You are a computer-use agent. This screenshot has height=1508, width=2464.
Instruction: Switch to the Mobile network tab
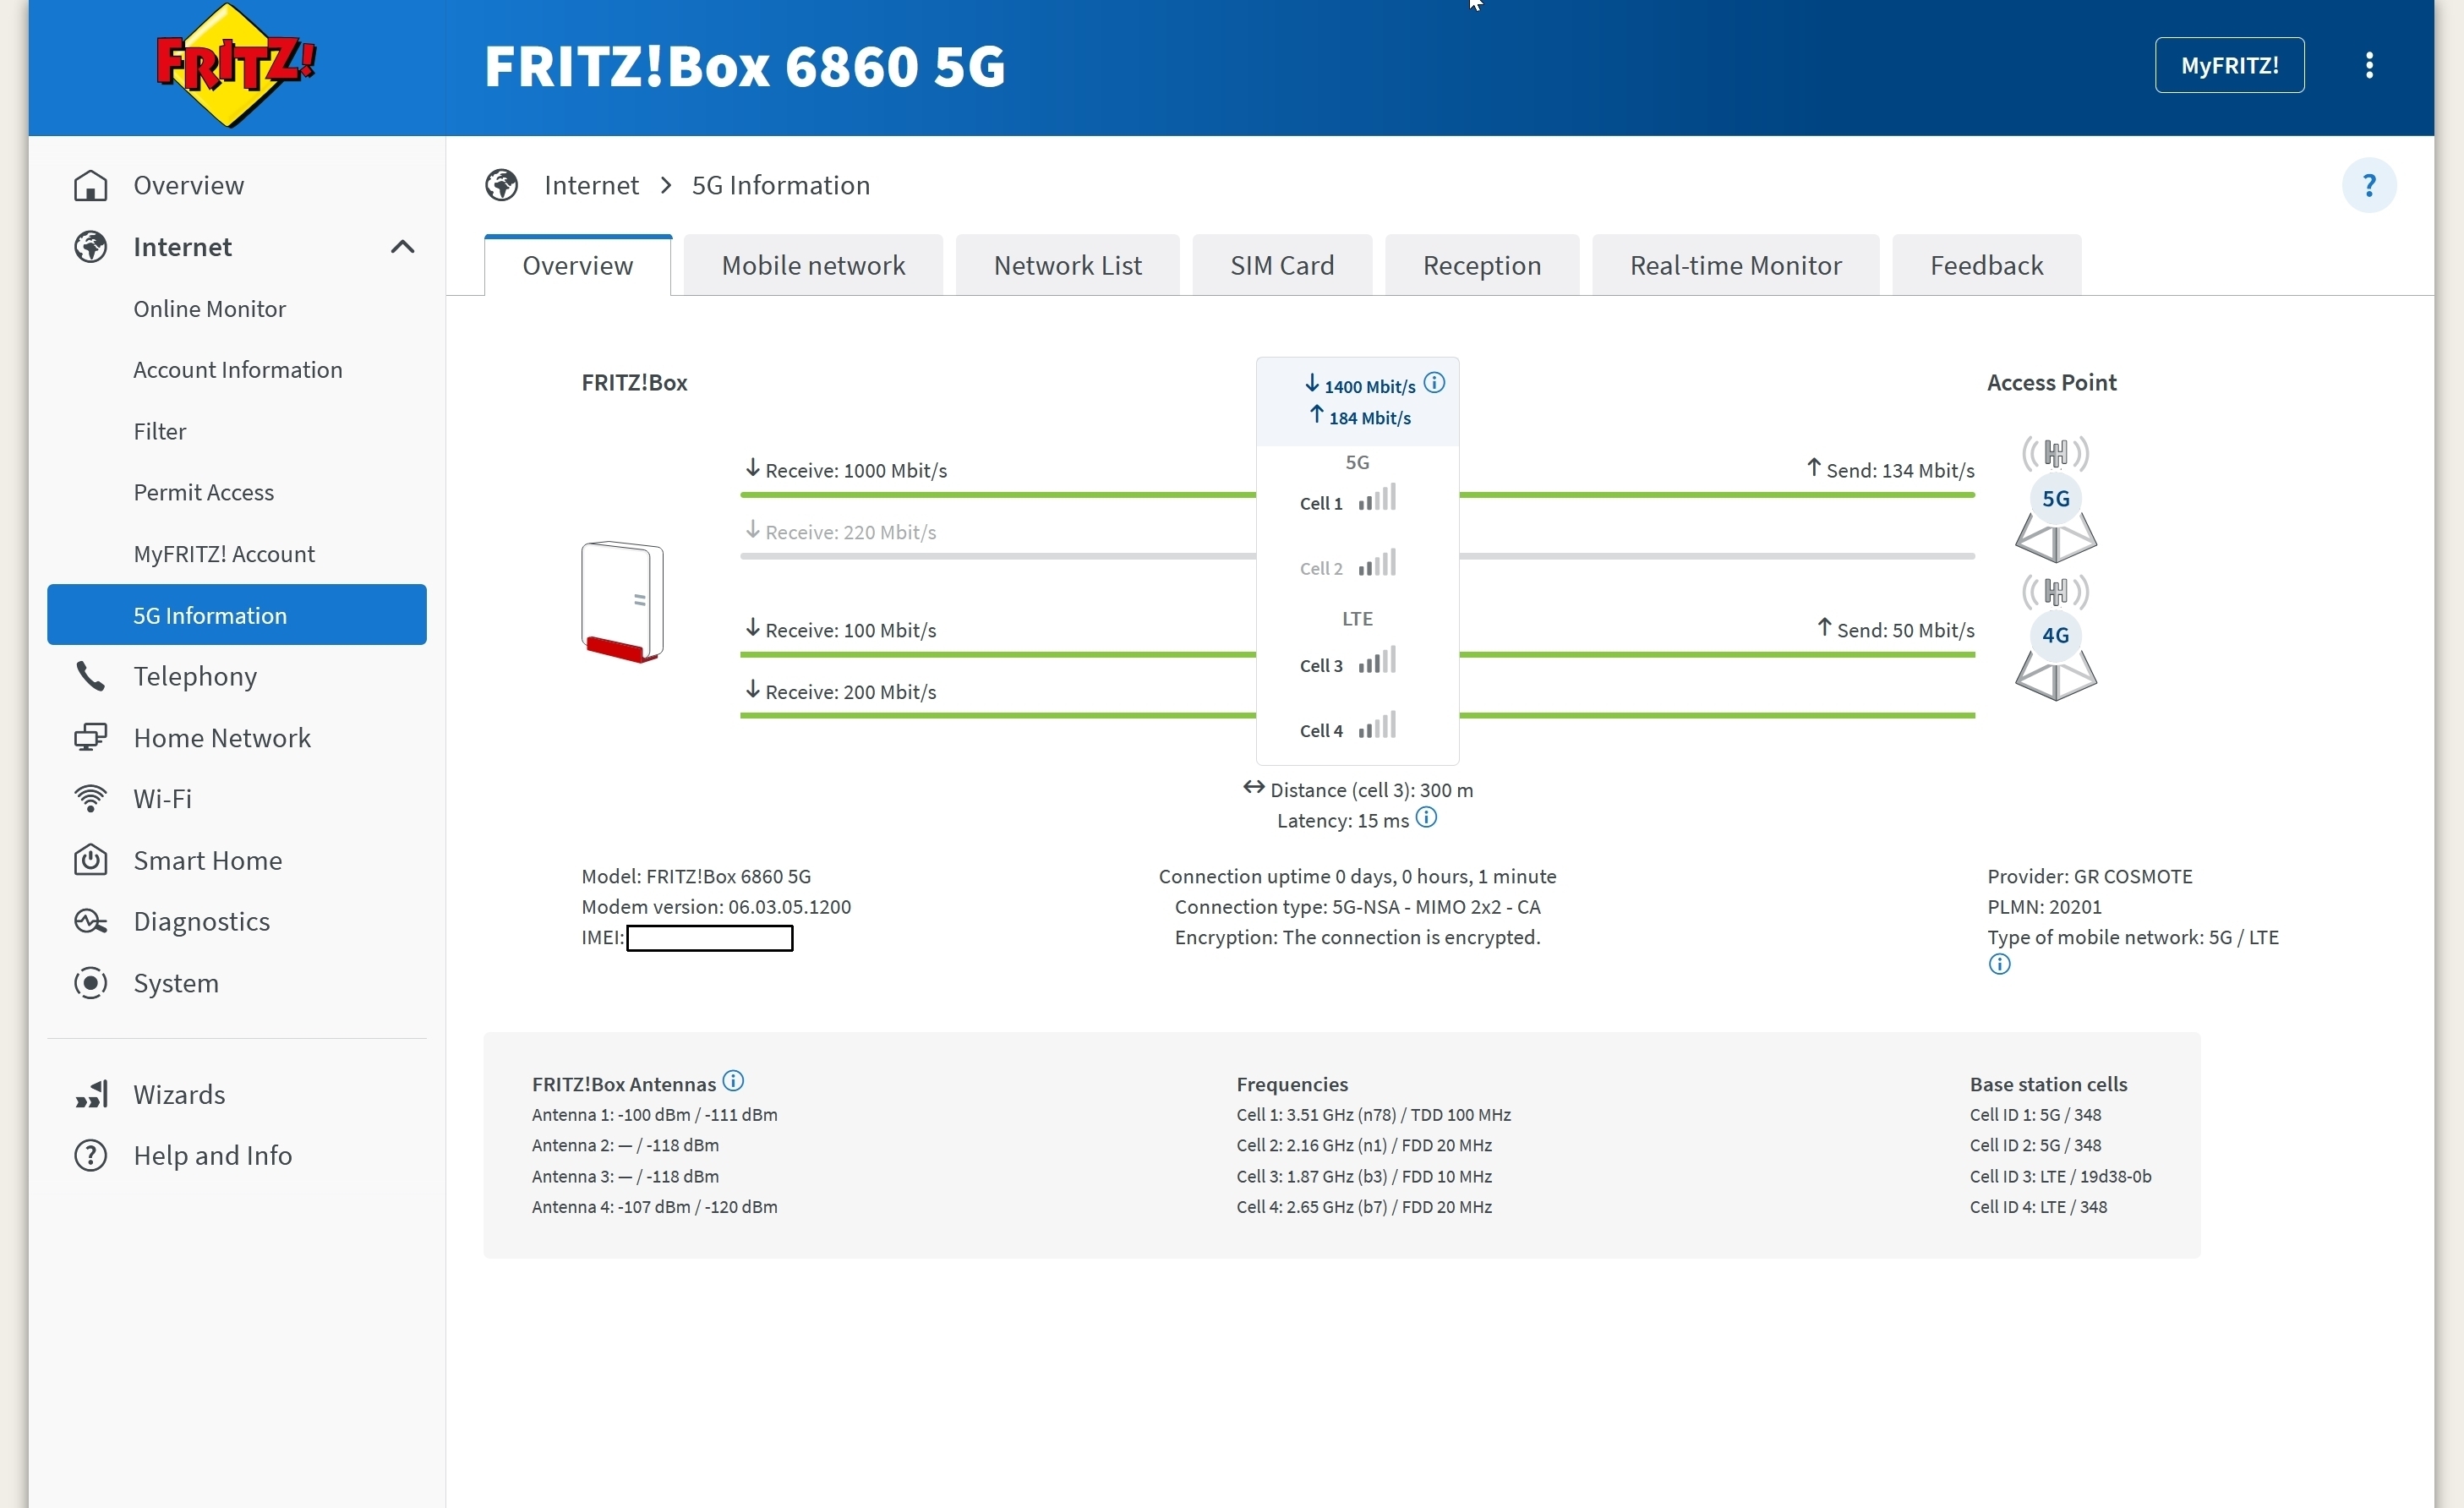(x=813, y=265)
